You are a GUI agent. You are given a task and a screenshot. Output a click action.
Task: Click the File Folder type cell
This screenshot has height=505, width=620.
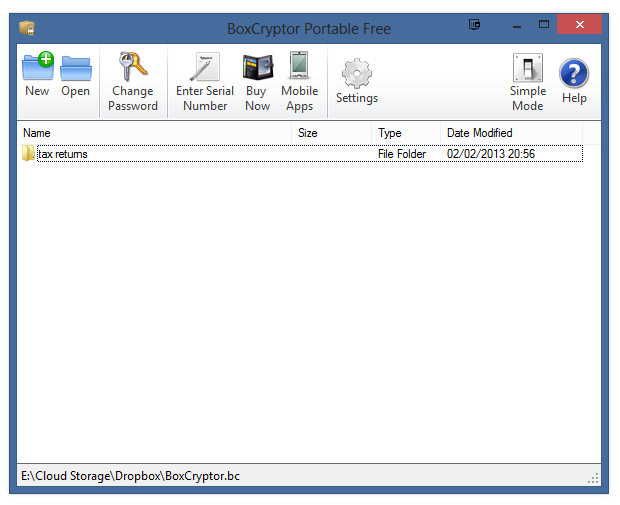point(402,154)
